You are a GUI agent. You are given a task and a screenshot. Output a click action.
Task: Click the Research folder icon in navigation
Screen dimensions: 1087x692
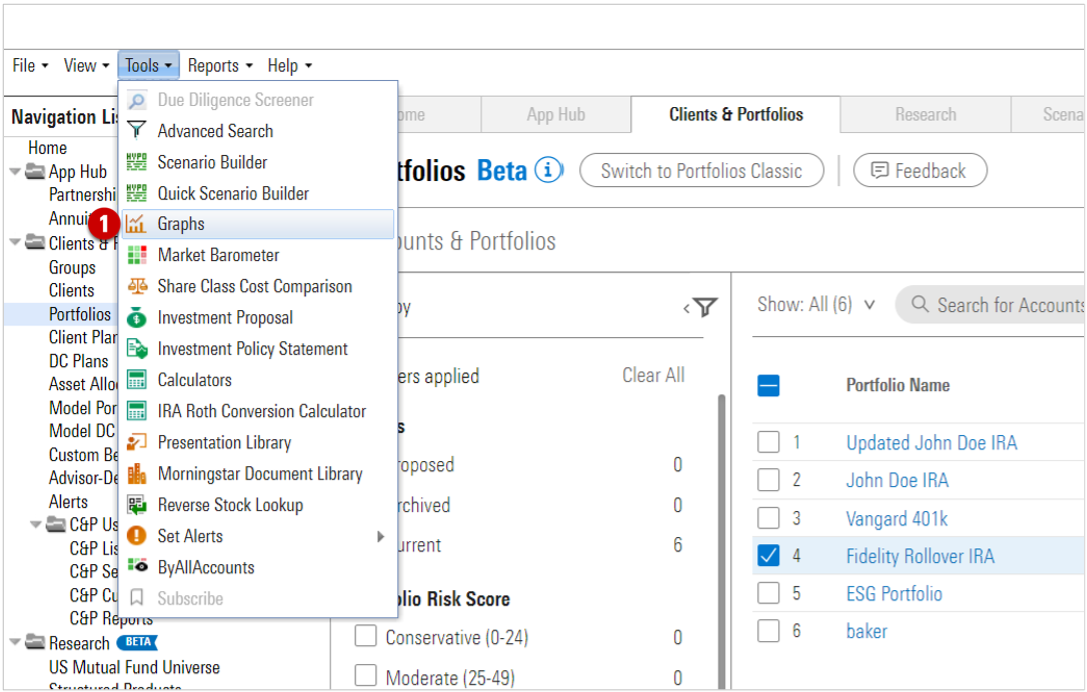[x=35, y=642]
